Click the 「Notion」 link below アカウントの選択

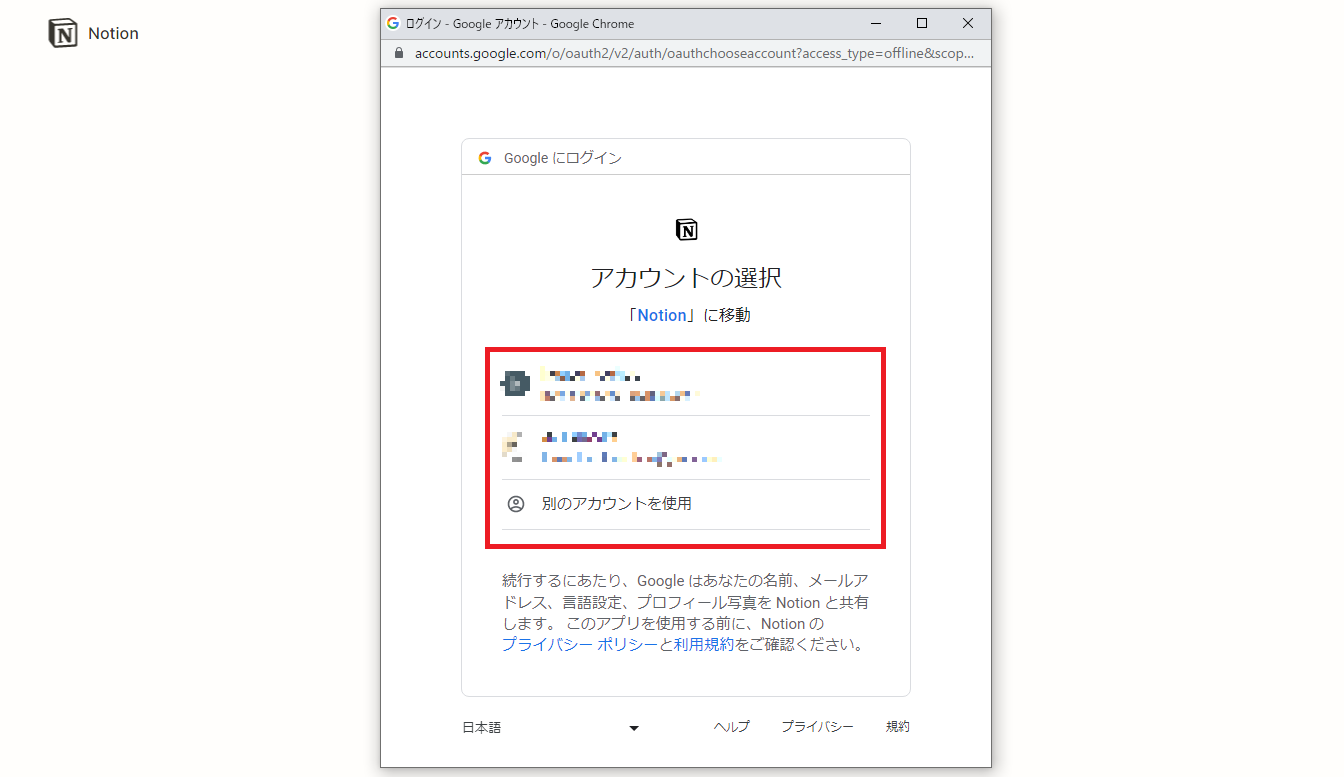[x=662, y=314]
